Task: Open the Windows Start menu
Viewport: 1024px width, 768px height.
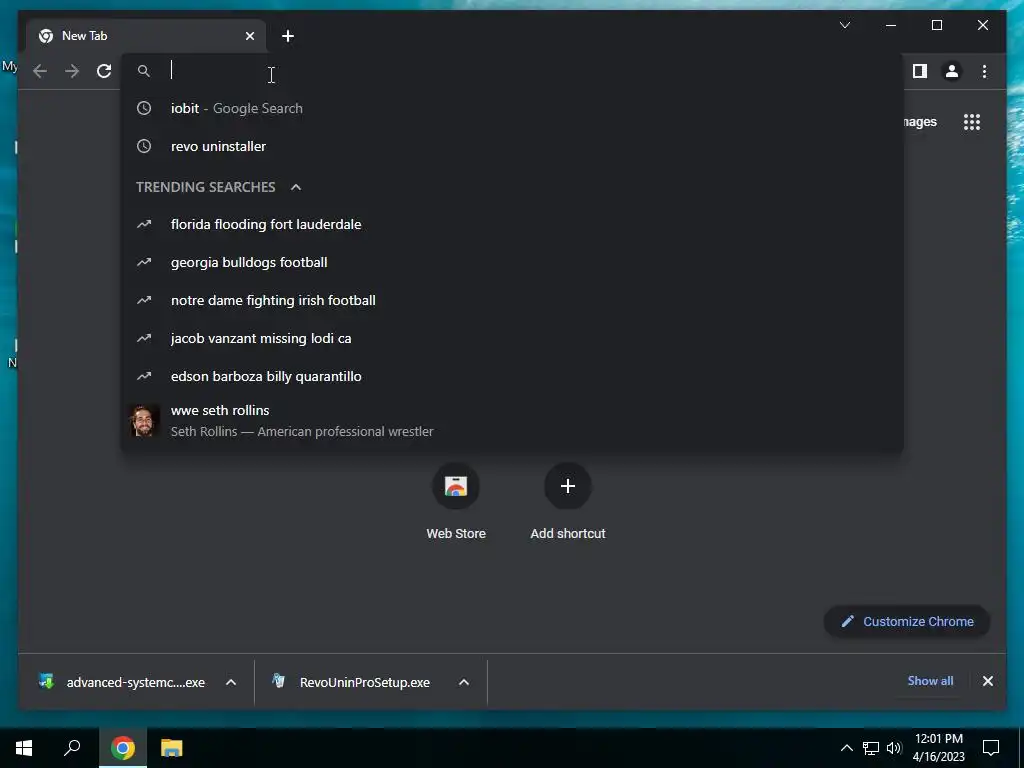Action: tap(24, 748)
